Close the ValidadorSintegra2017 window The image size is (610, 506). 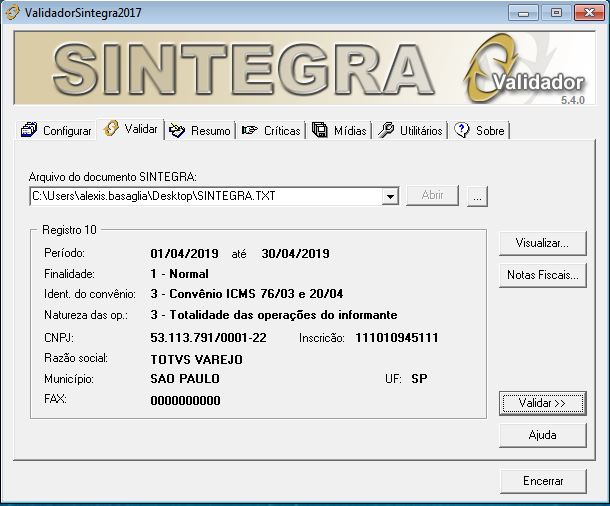(x=589, y=13)
